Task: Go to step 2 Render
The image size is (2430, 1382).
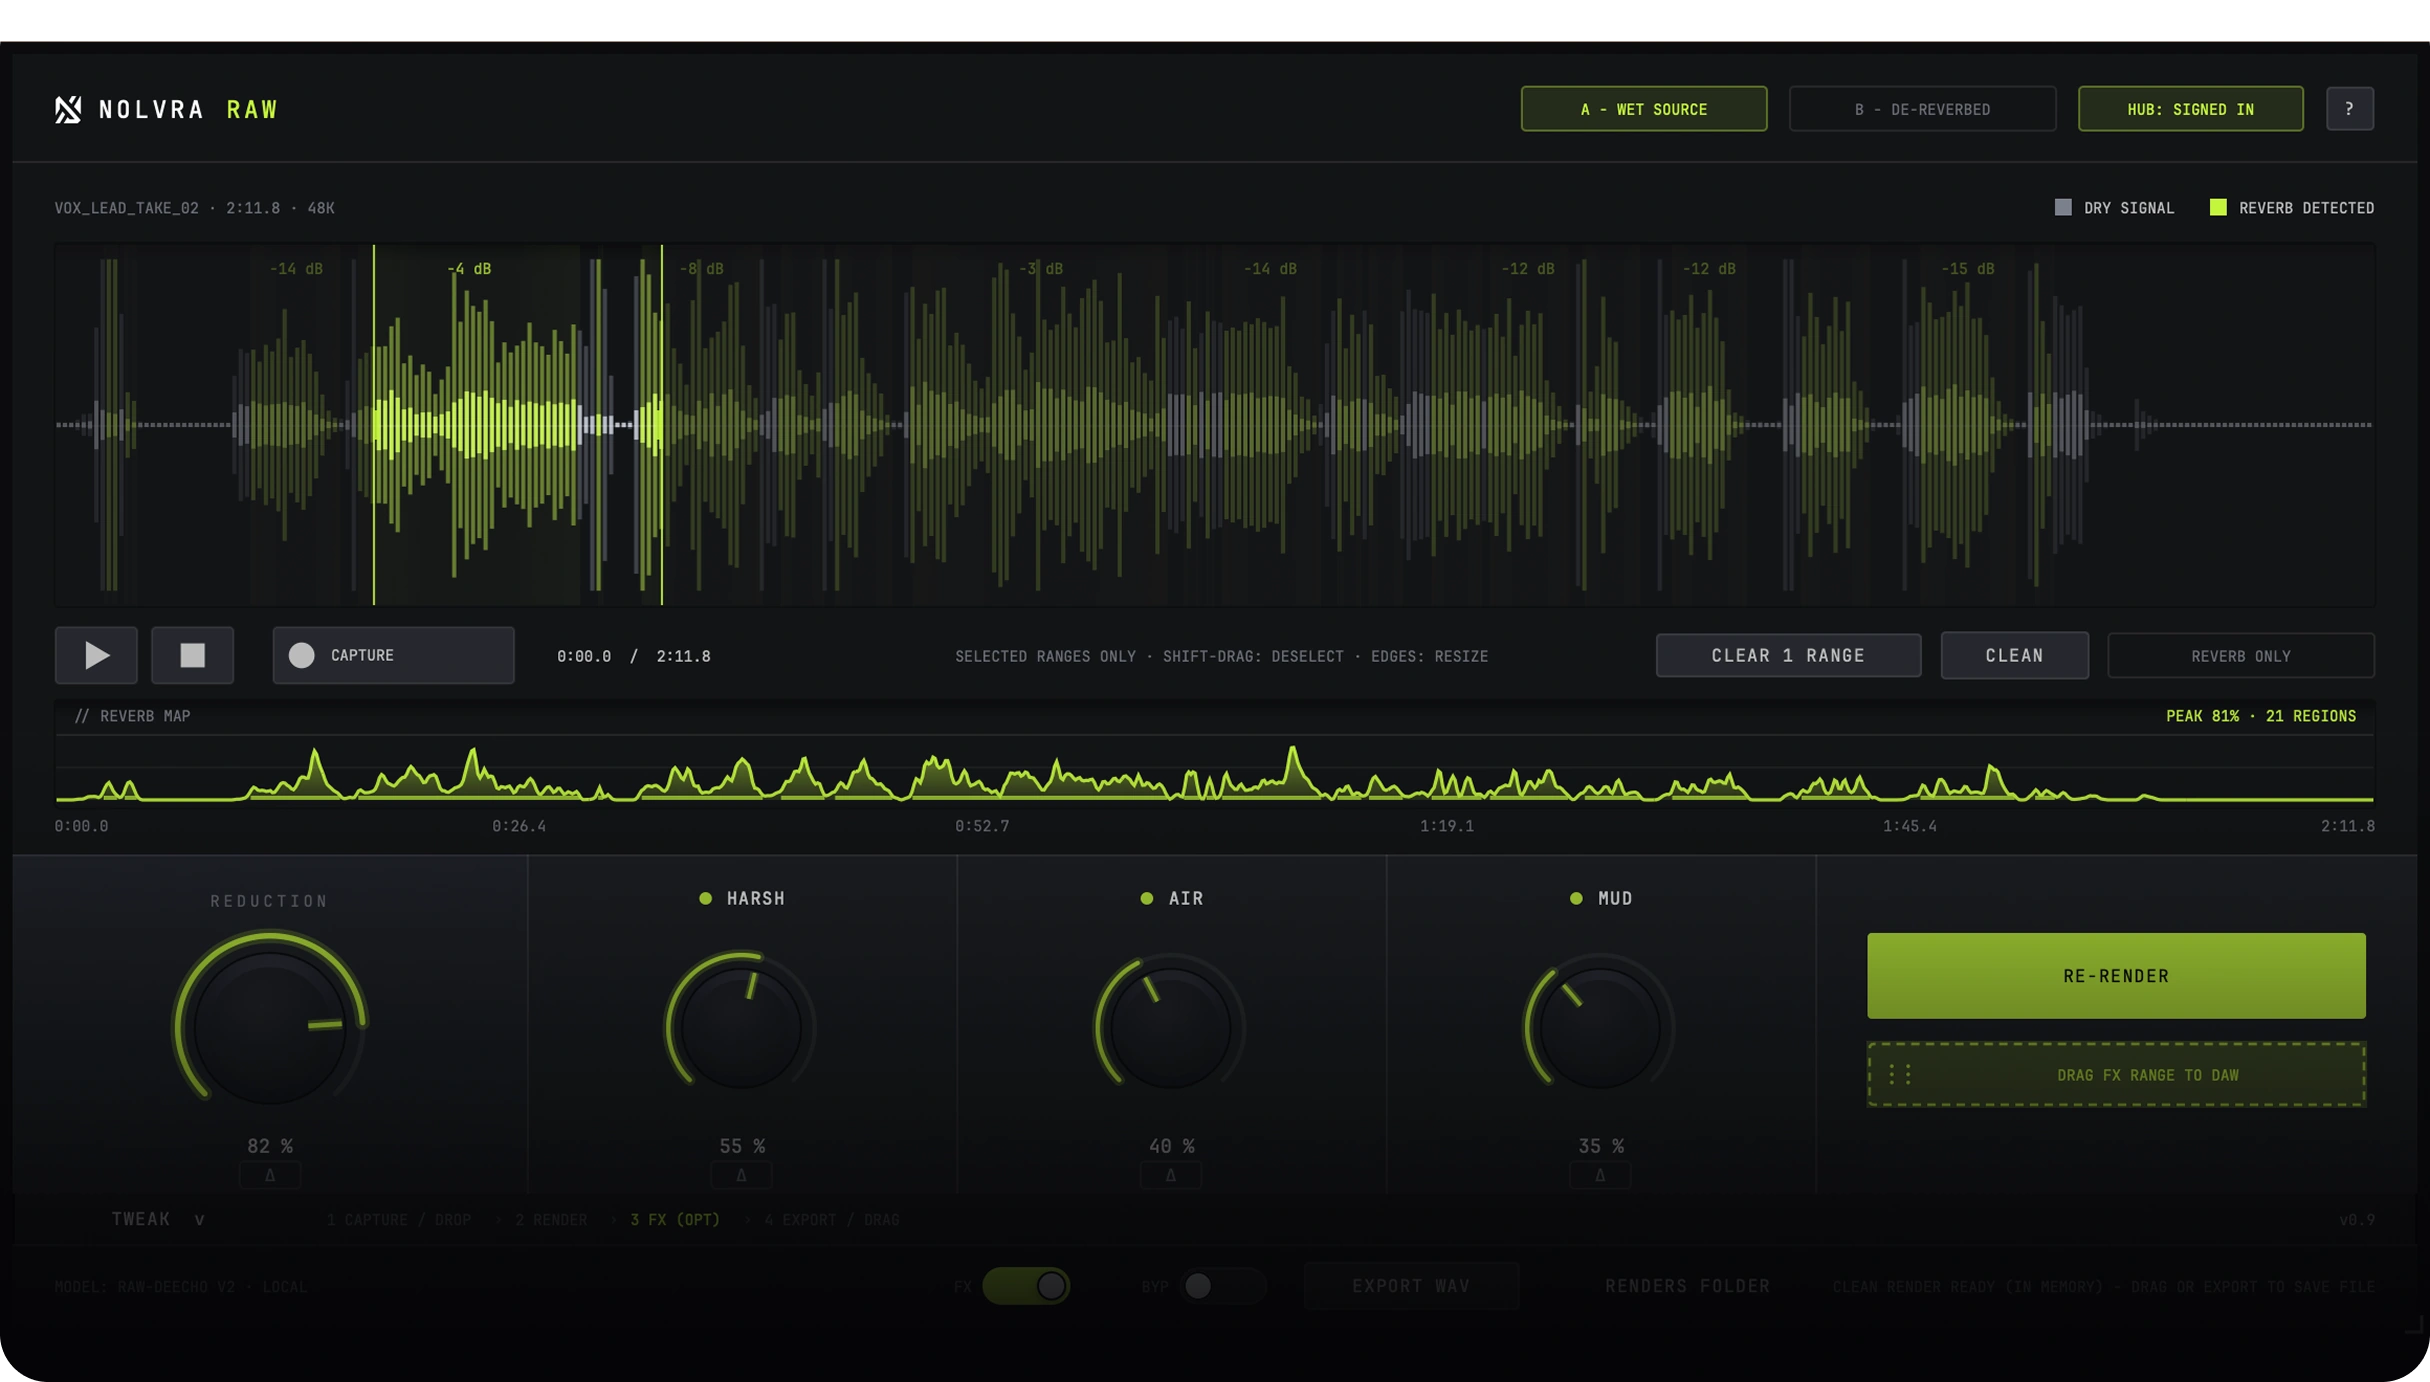Action: pyautogui.click(x=551, y=1220)
